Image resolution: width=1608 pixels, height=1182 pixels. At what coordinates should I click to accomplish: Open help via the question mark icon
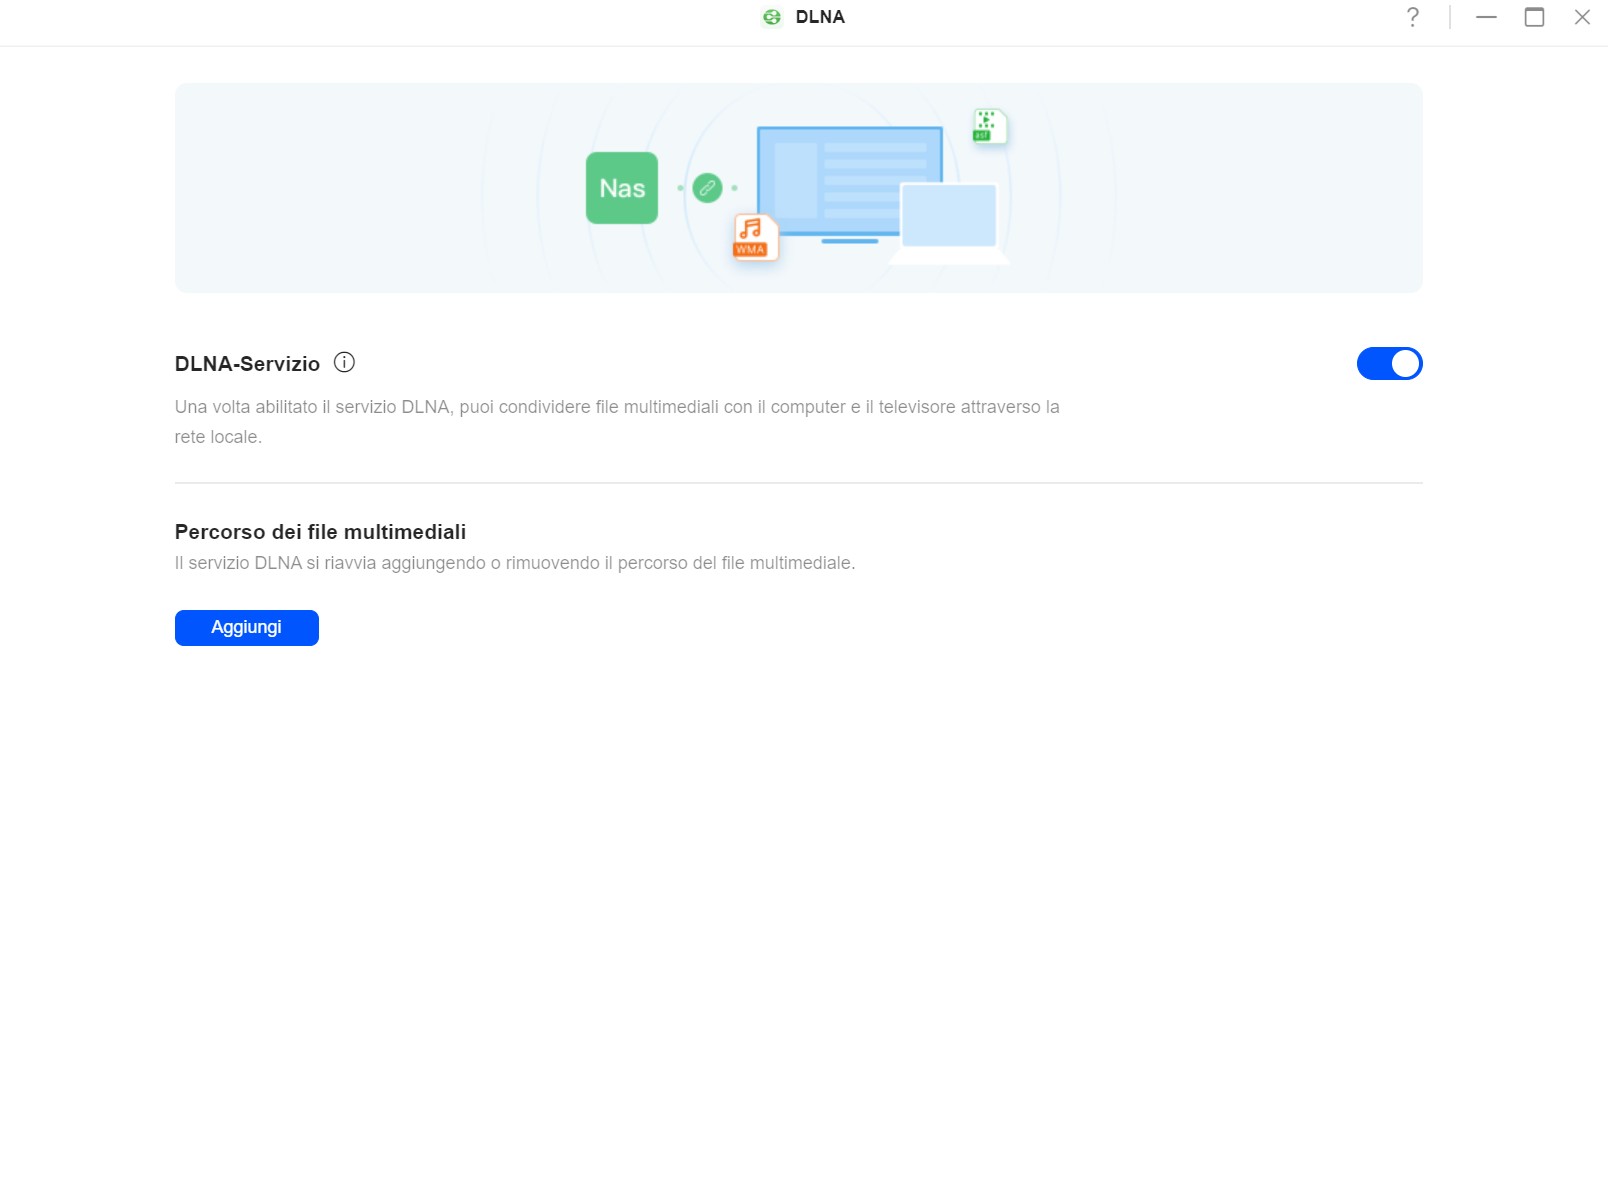(1412, 17)
